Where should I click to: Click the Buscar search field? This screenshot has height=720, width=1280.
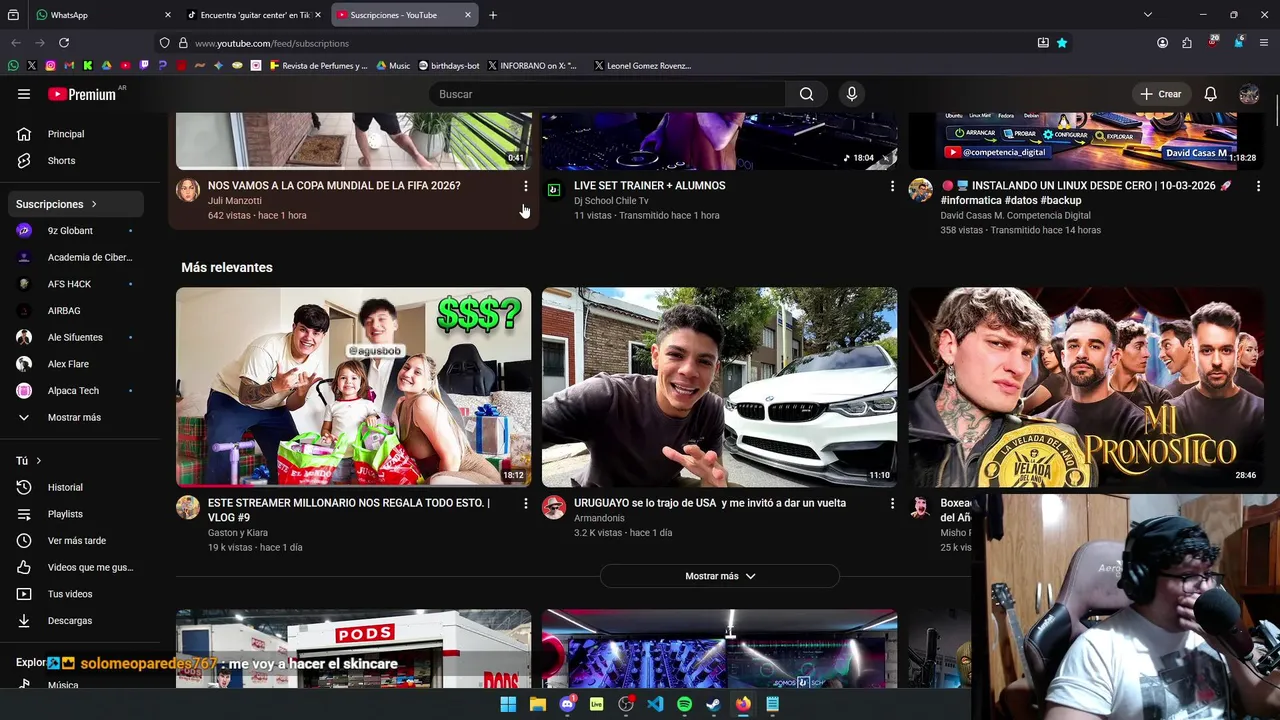click(x=607, y=94)
